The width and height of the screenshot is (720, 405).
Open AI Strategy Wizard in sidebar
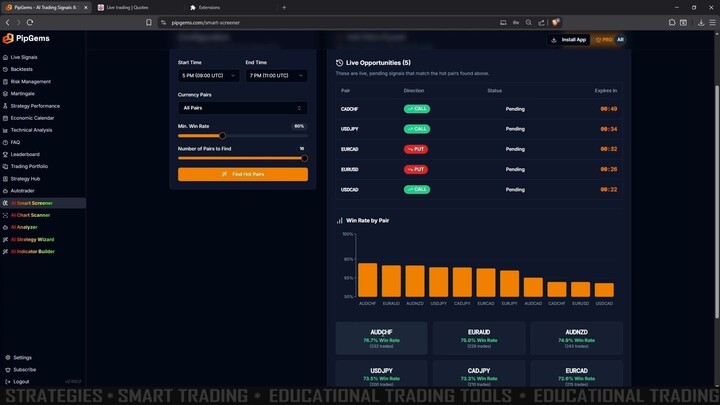click(32, 239)
